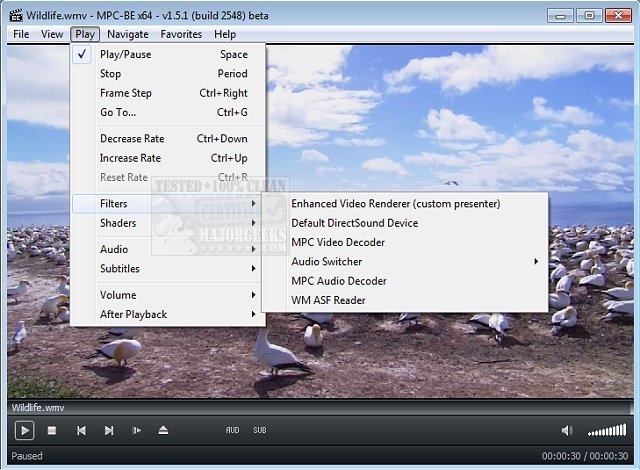640x470 pixels.
Task: Open Default DirectSound Device filter
Action: [404, 223]
